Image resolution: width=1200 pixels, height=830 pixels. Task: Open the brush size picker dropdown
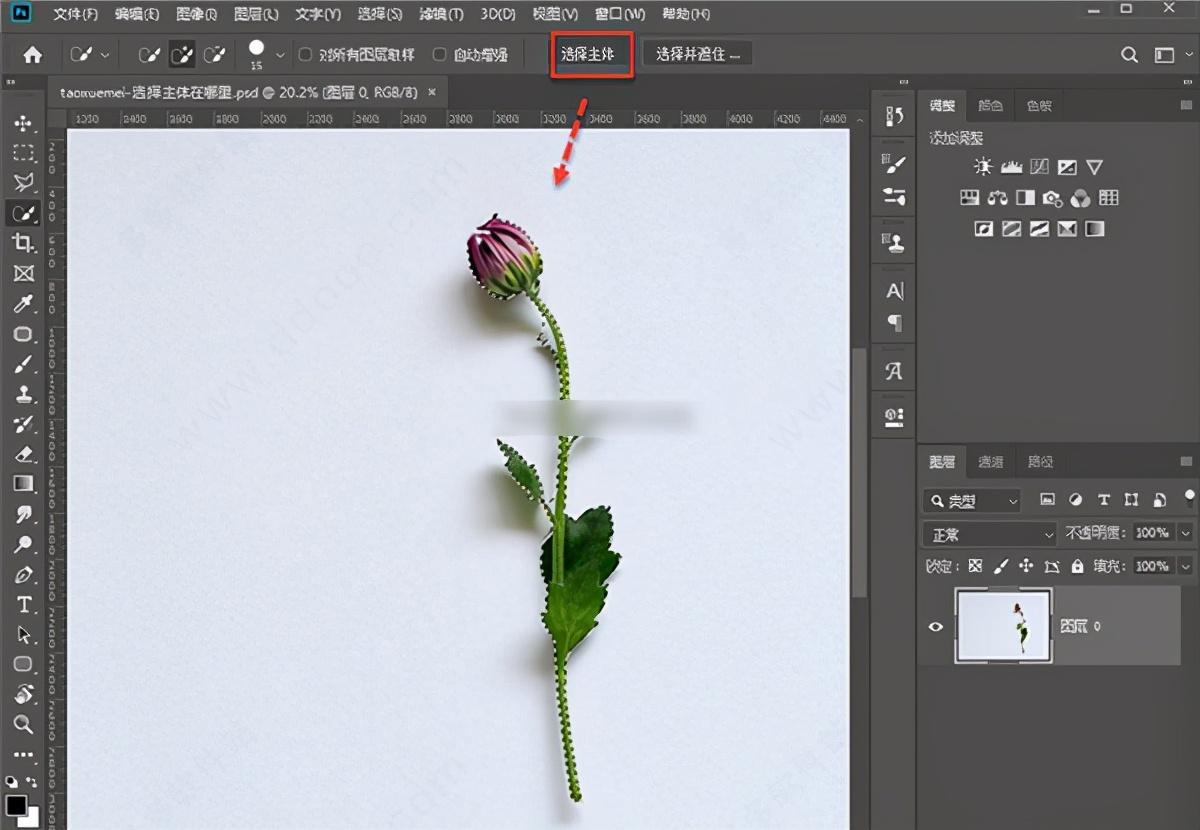280,55
